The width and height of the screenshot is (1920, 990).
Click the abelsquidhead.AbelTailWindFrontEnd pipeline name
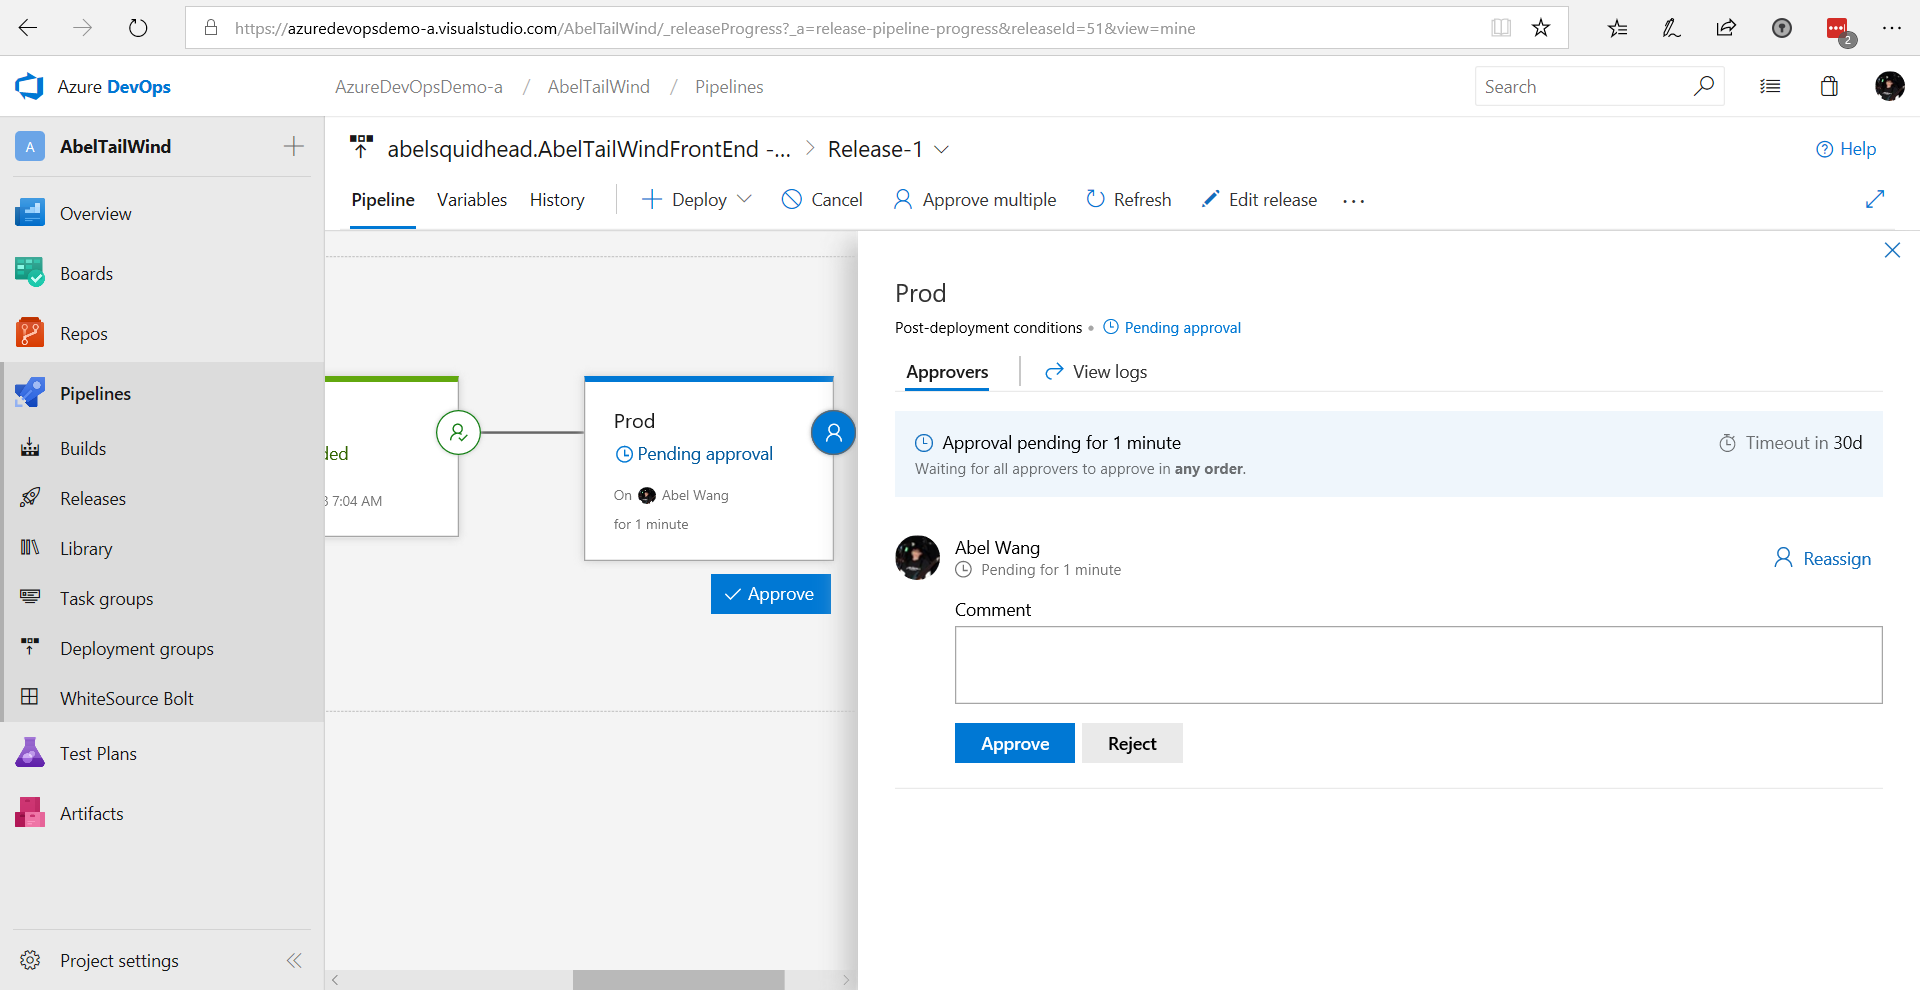click(x=589, y=149)
